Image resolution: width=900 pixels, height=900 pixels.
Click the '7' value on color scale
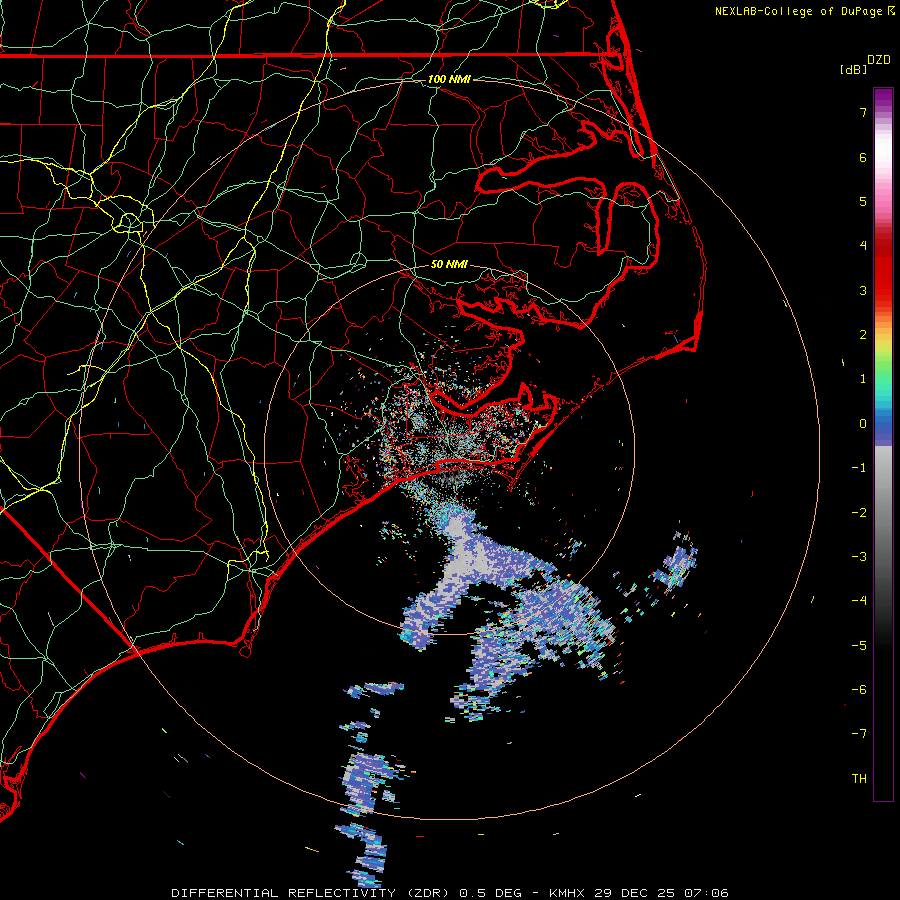click(x=863, y=112)
